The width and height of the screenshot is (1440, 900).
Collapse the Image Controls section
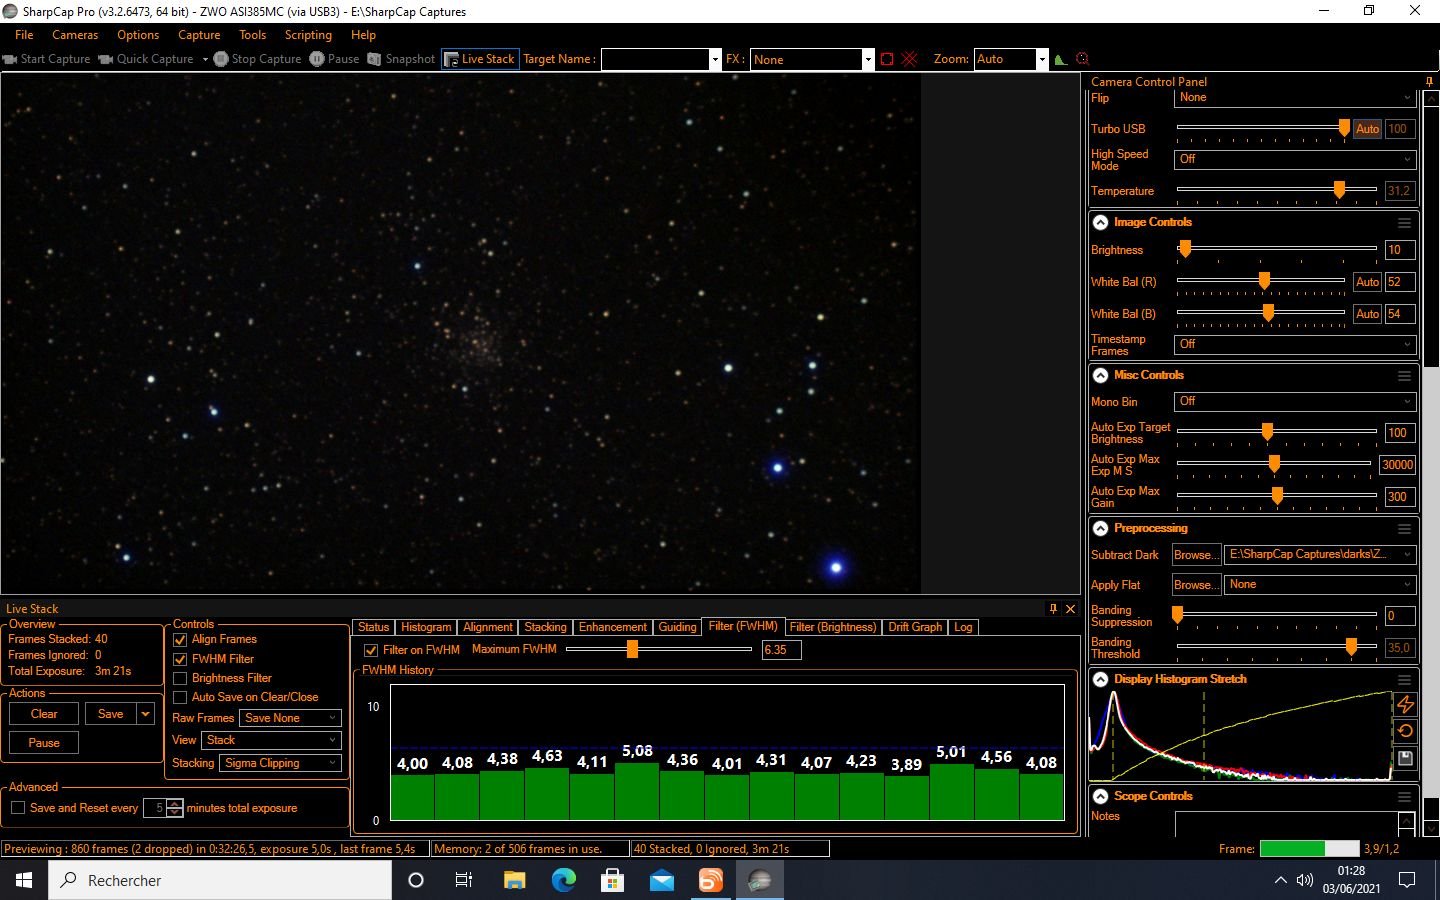coord(1100,223)
